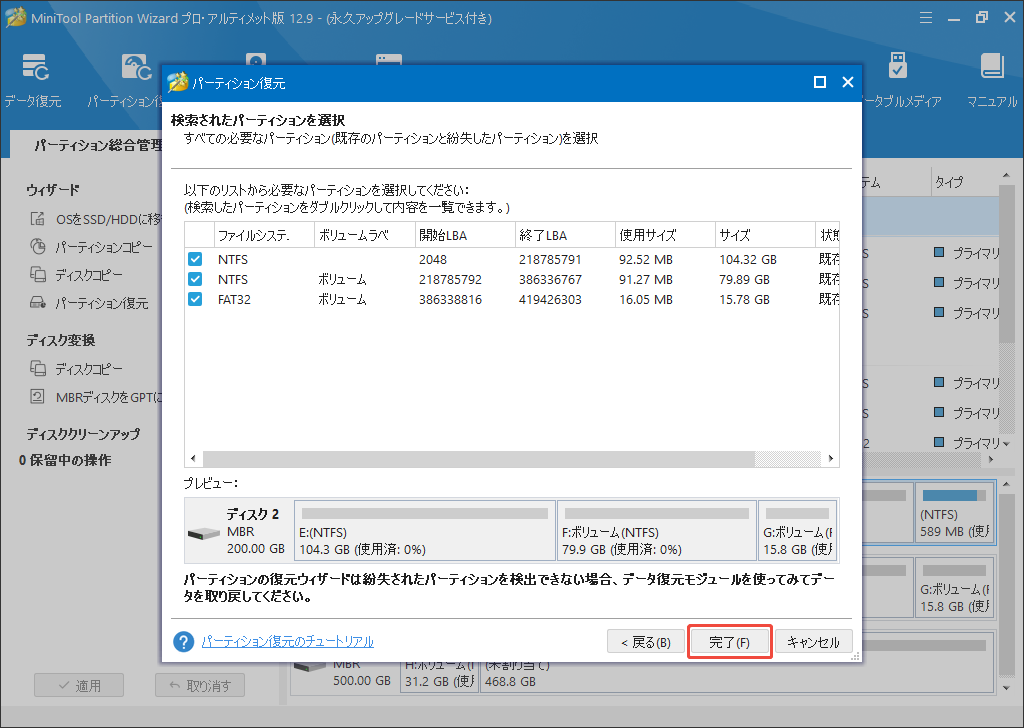Click the ディスククリーンアップ sidebar heading

(83, 434)
